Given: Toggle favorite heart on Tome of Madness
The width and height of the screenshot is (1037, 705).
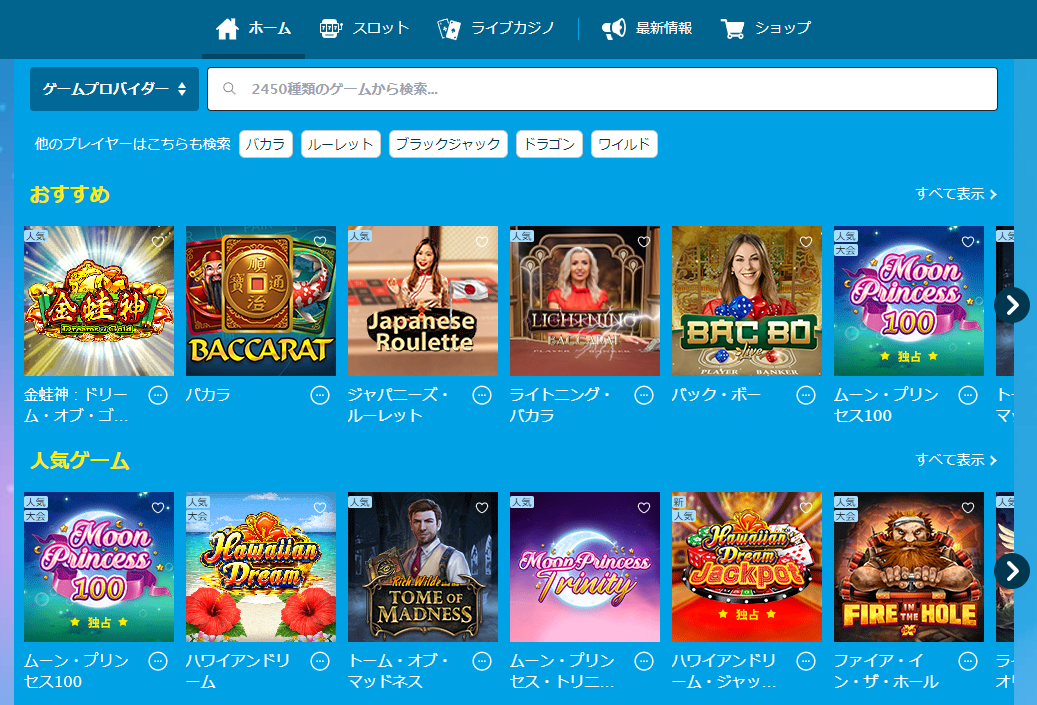Looking at the screenshot, I should point(482,508).
